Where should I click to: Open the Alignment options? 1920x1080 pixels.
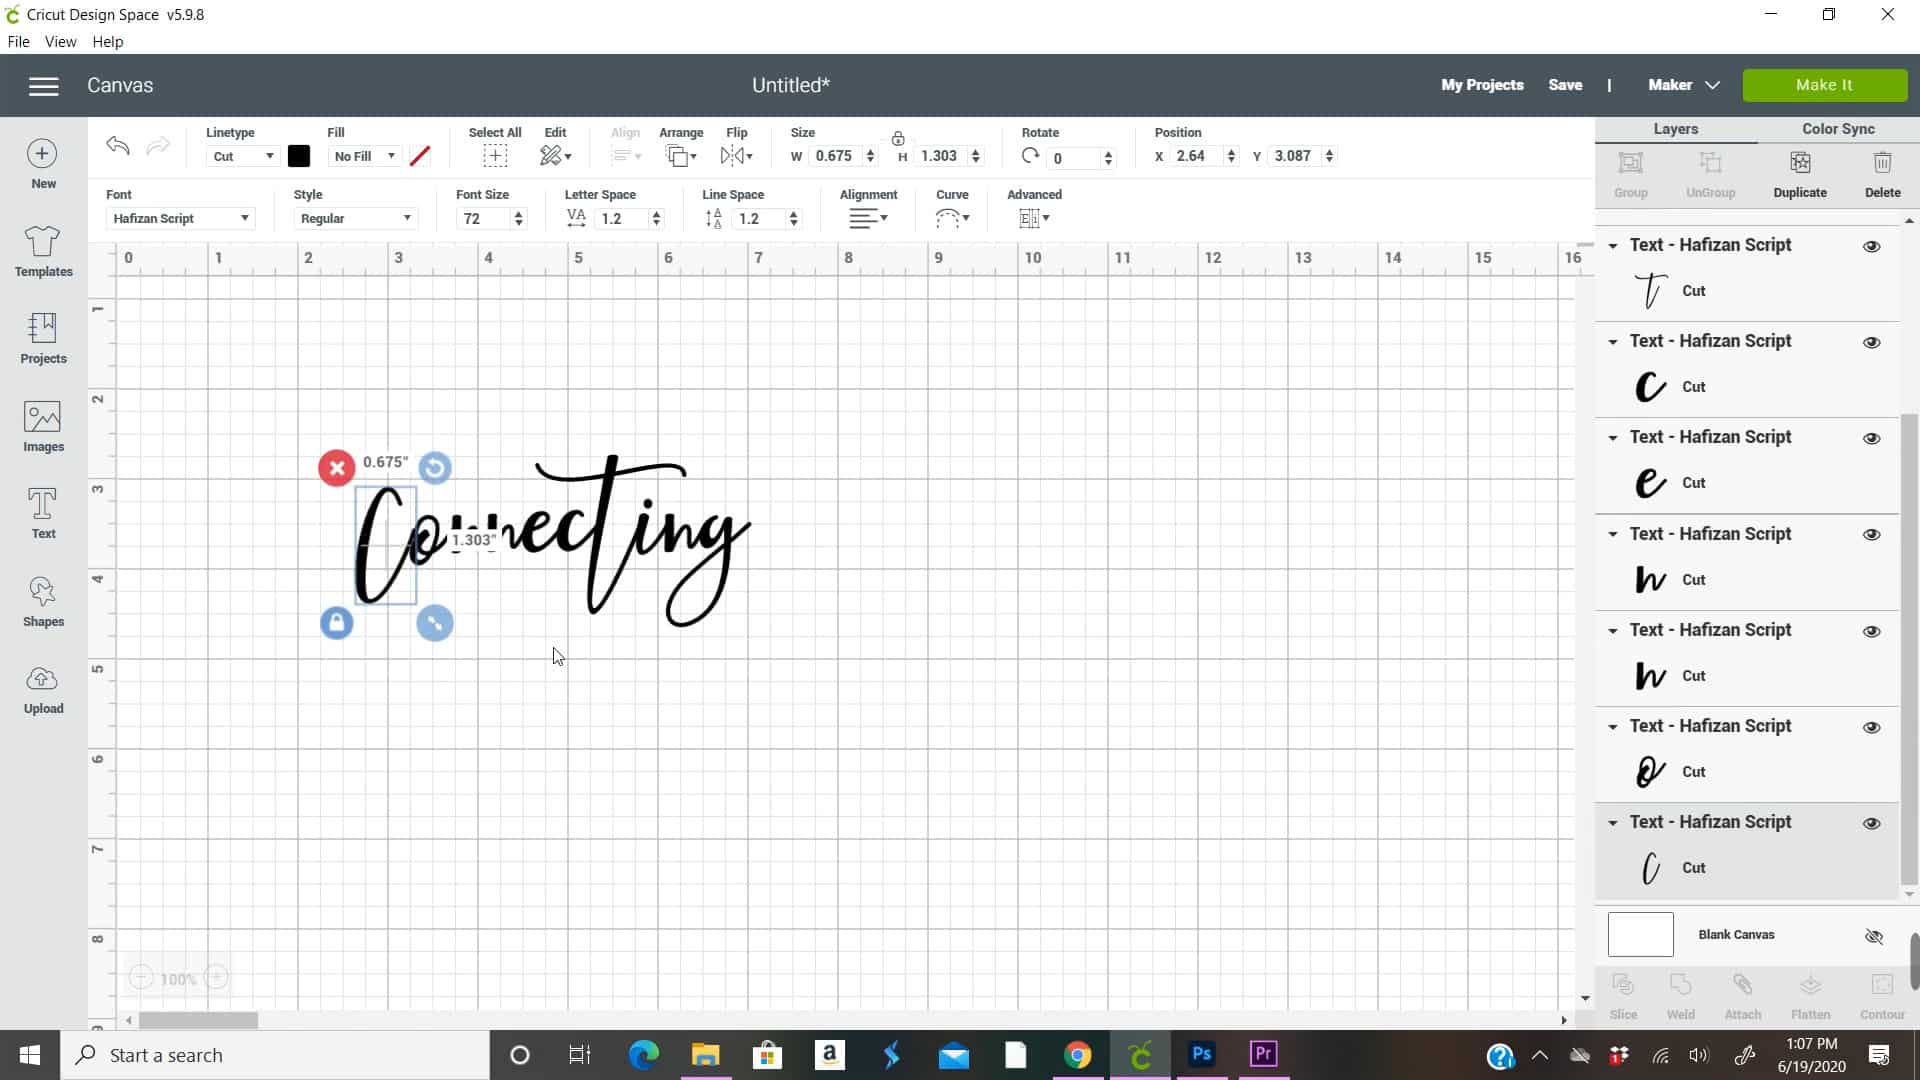(x=868, y=218)
